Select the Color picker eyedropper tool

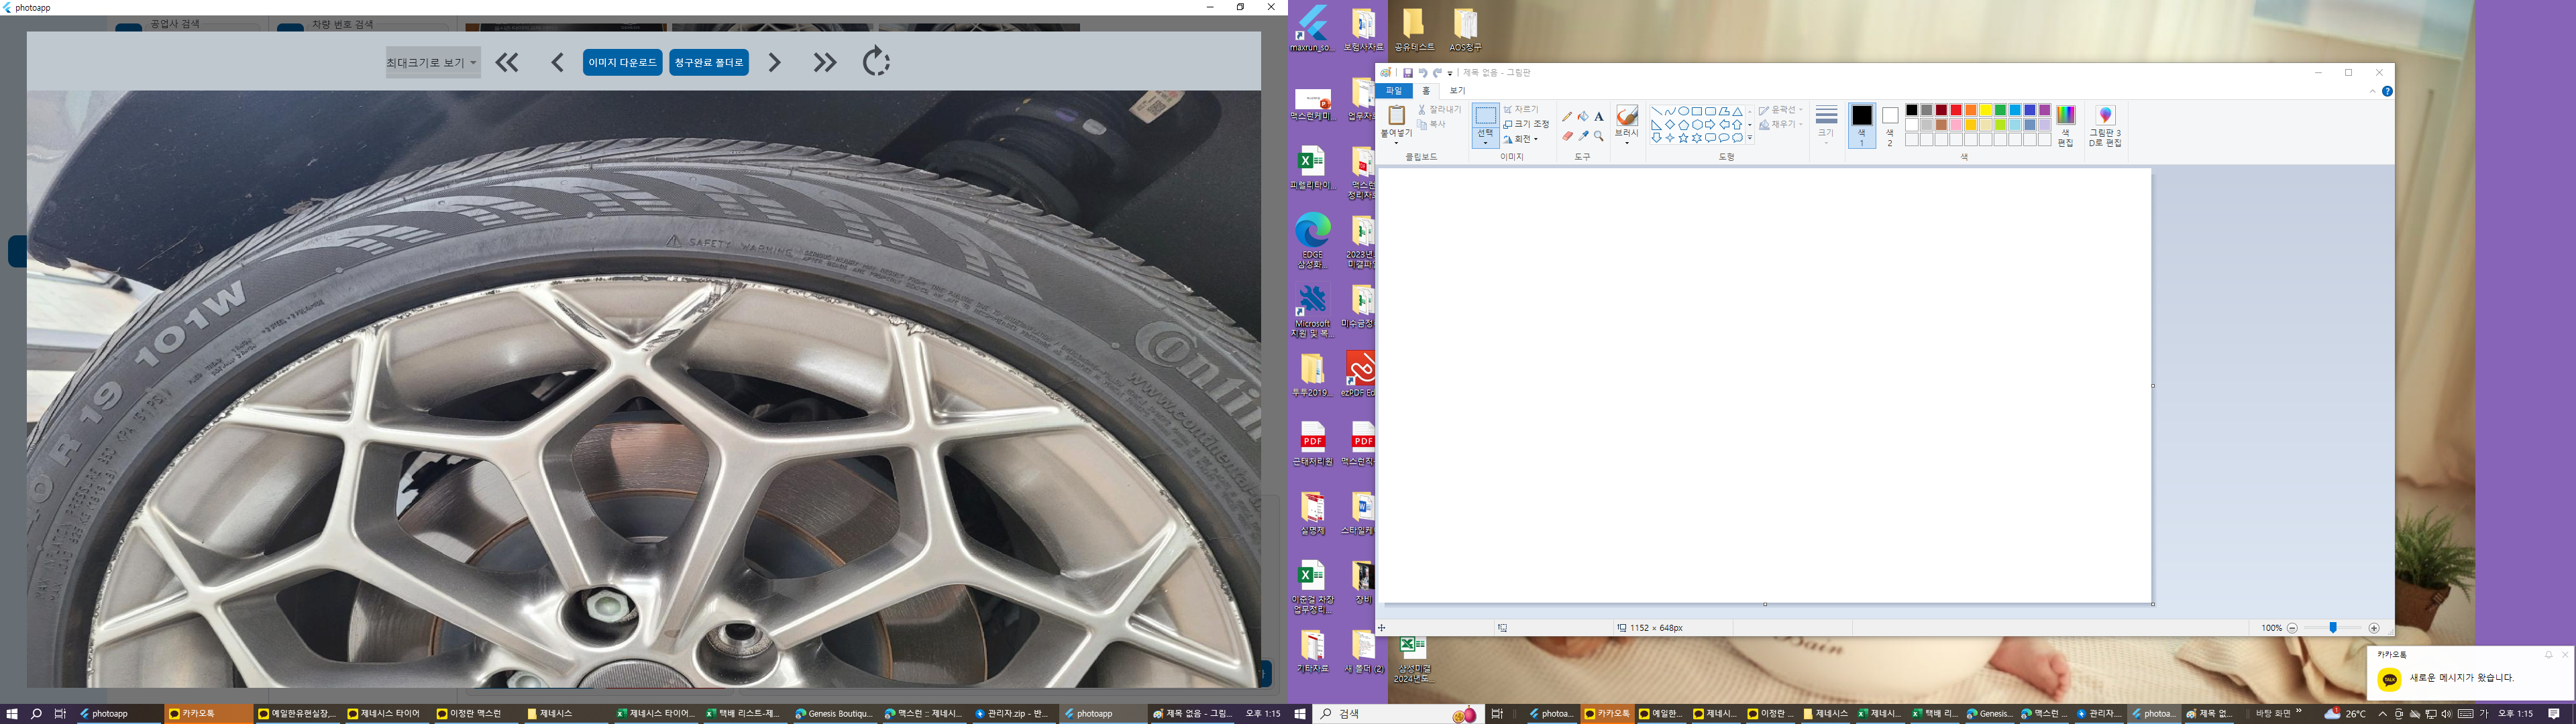tap(1583, 136)
